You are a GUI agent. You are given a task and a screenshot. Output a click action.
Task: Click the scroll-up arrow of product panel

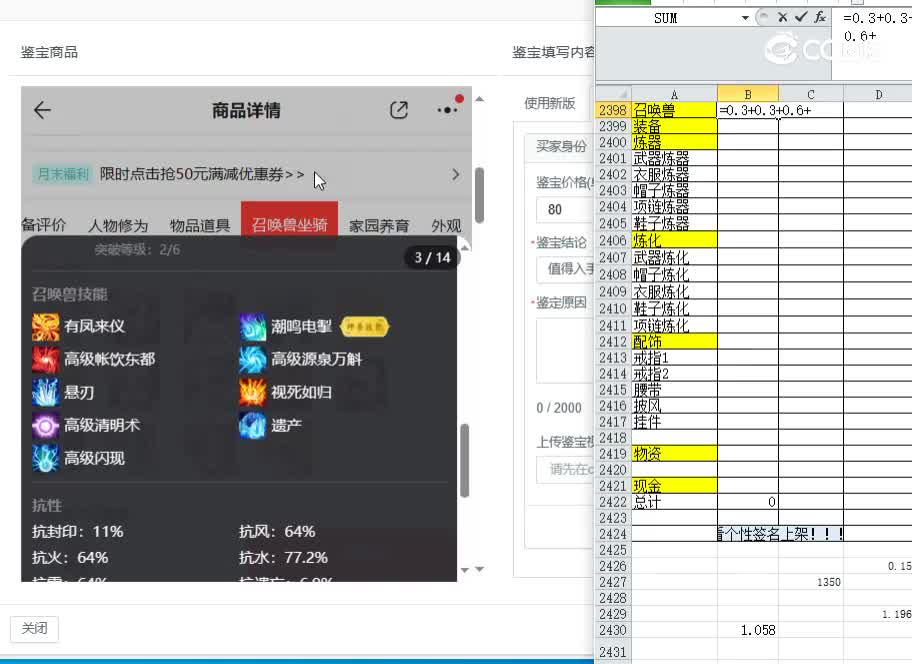479,99
